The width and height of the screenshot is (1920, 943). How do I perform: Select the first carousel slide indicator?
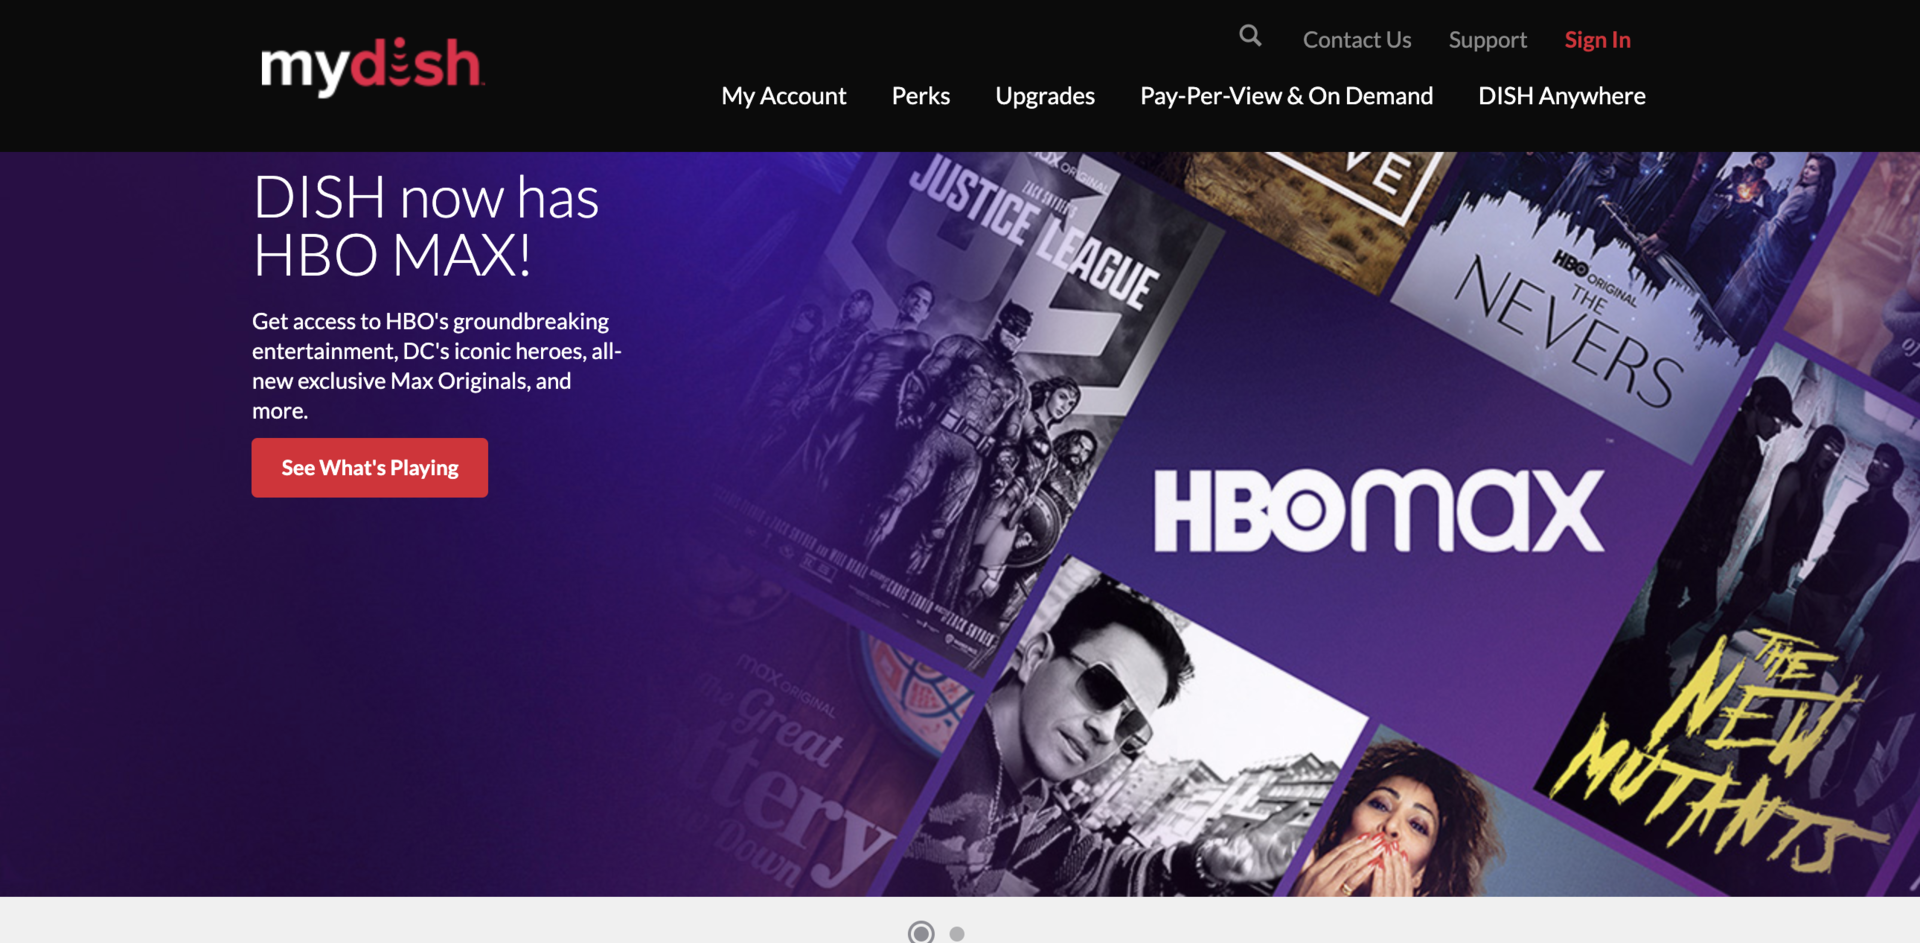tap(921, 932)
